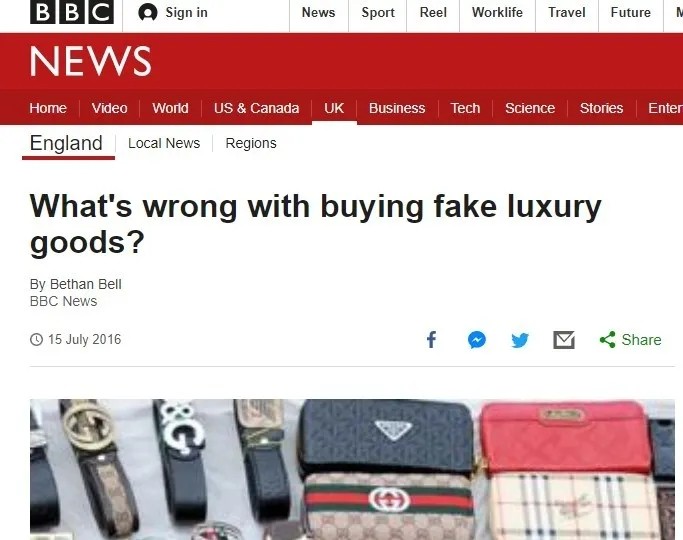Viewport: 683px width, 540px height.
Task: Open the Local News link
Action: coord(164,143)
